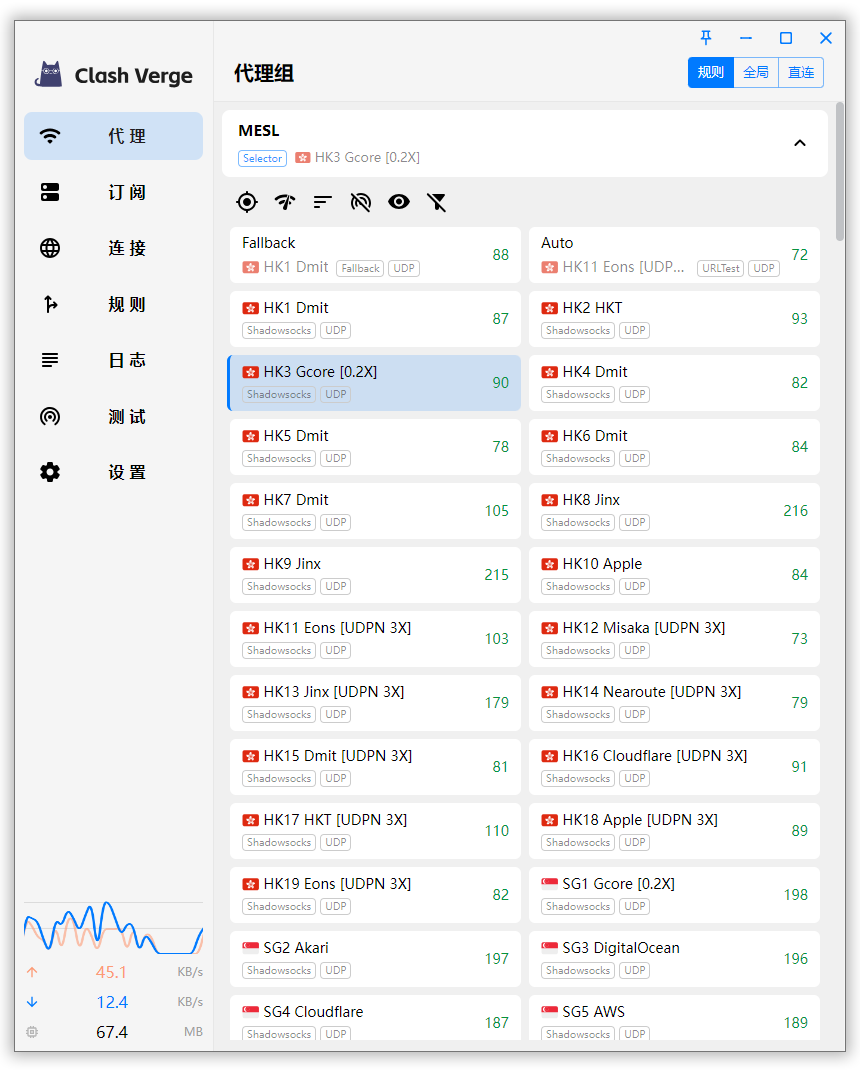
Task: Click the download arrow traffic icon
Action: click(x=32, y=1002)
